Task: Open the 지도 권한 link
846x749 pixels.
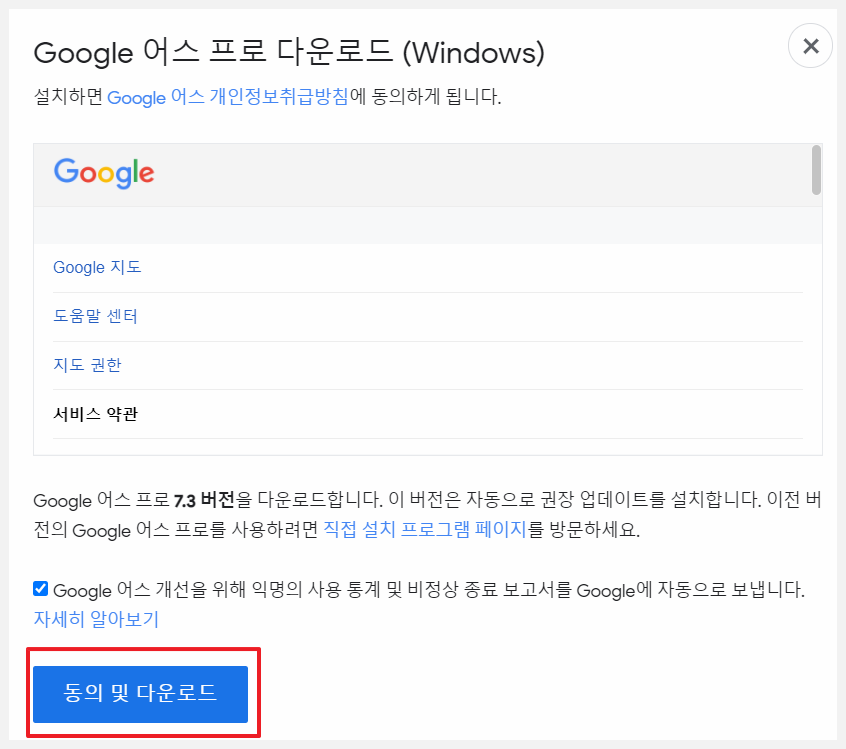Action: pos(87,365)
